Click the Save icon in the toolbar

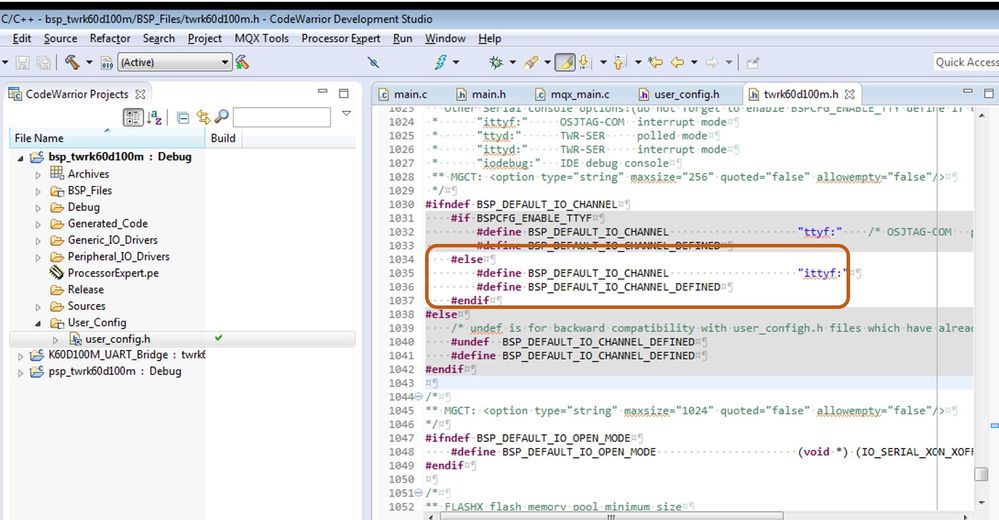(23, 62)
